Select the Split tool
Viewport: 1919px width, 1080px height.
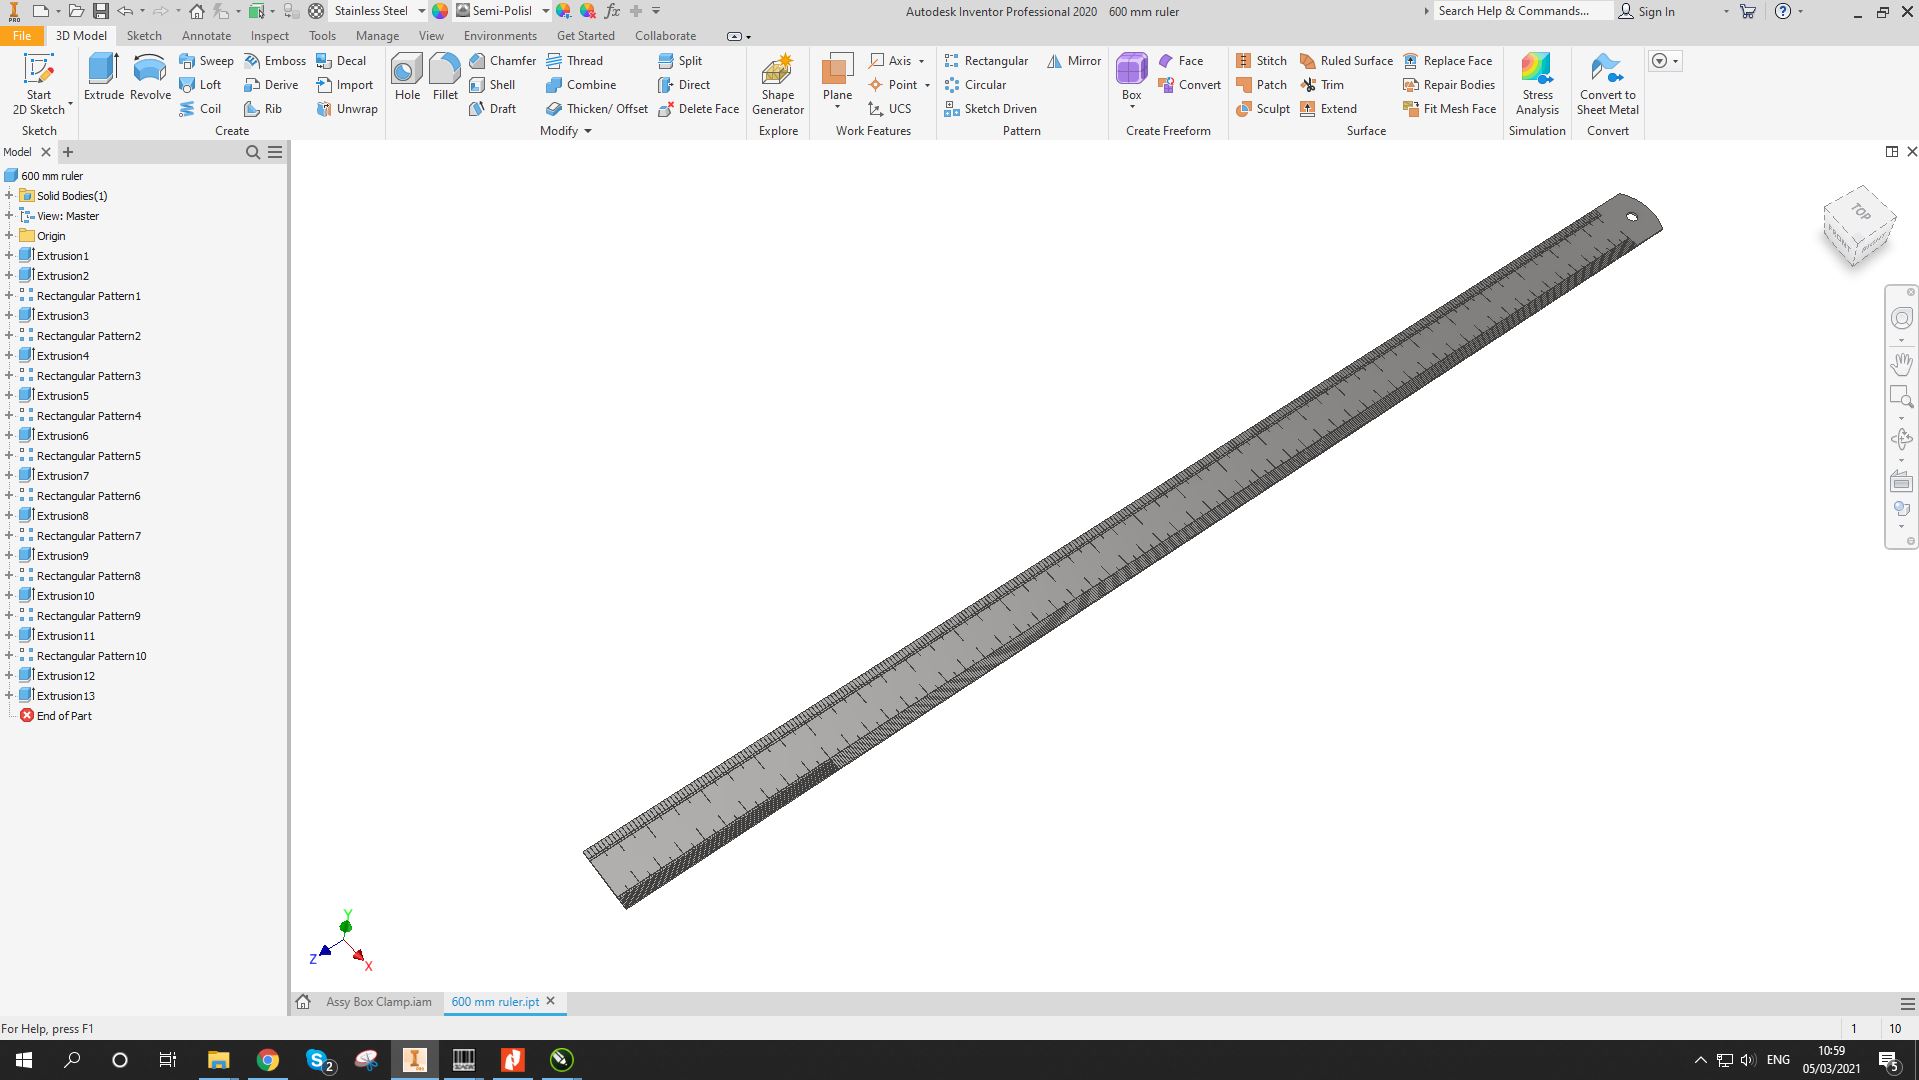pos(680,61)
